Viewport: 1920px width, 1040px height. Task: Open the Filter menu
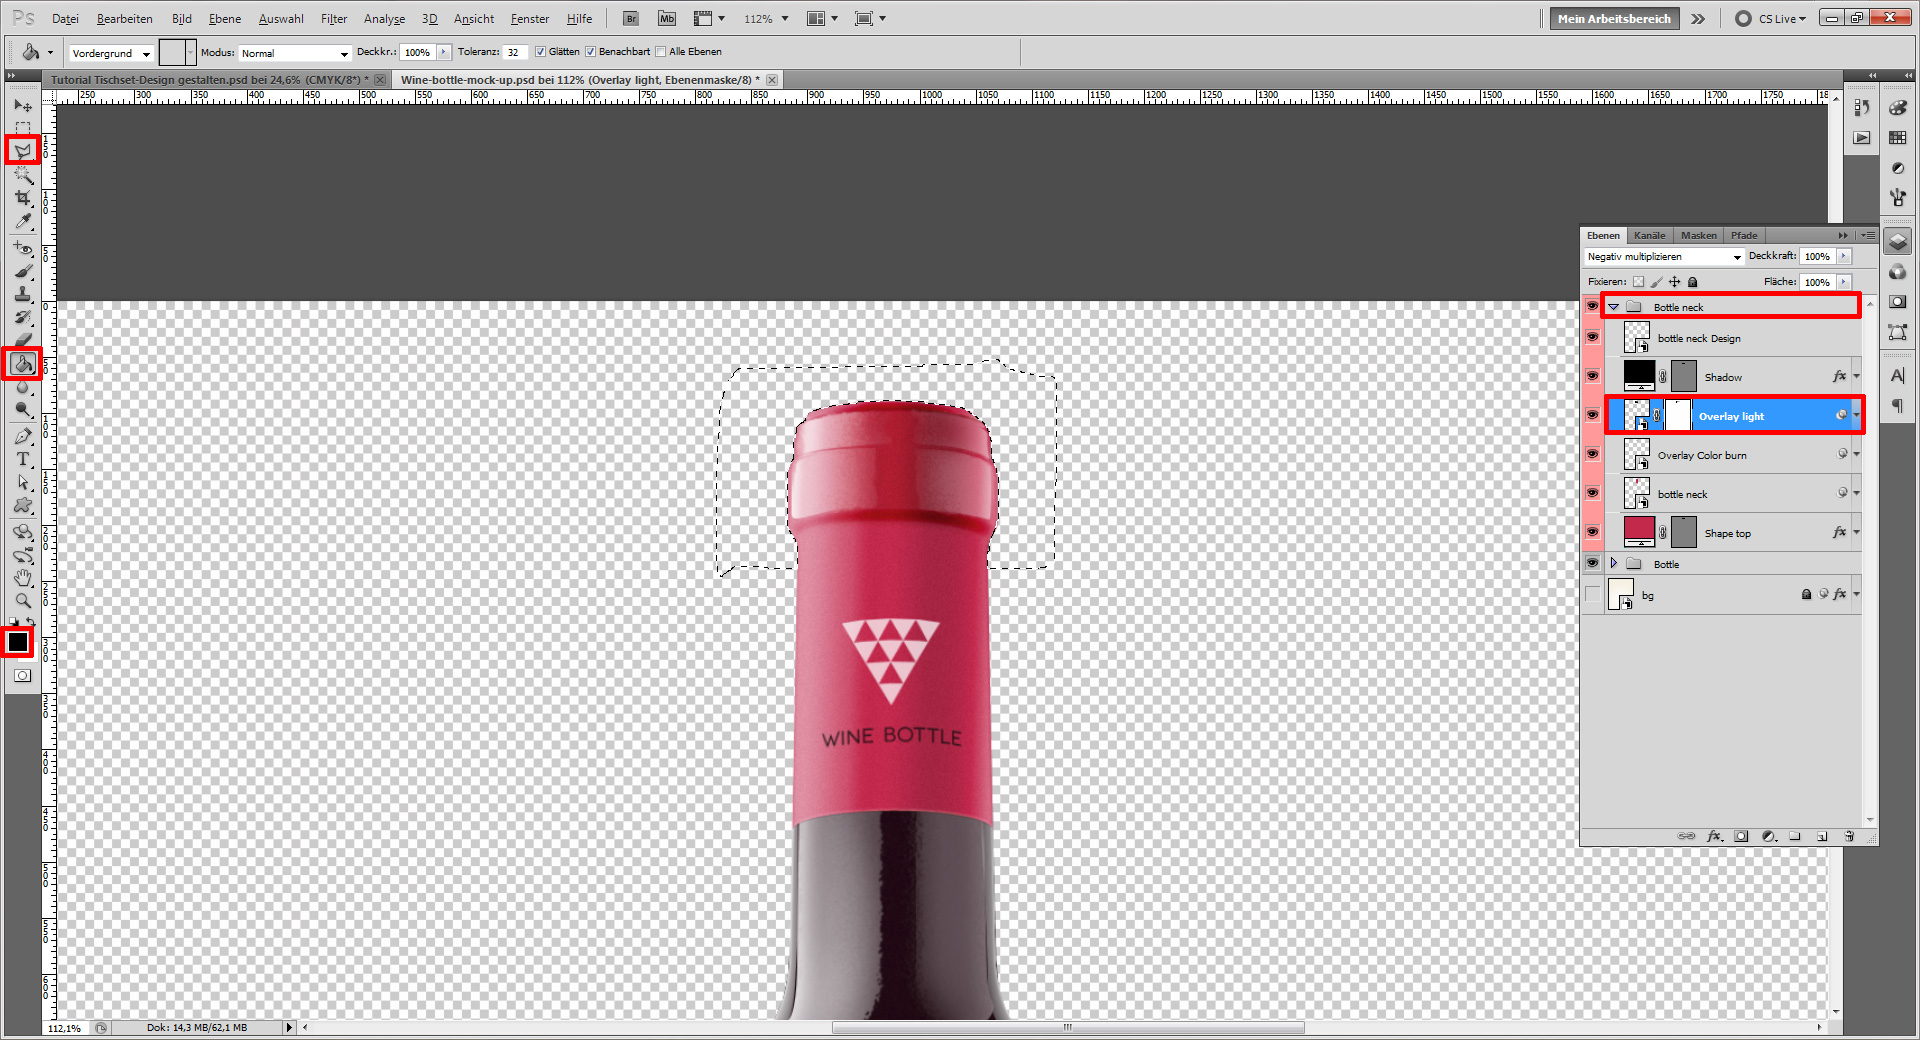(333, 18)
